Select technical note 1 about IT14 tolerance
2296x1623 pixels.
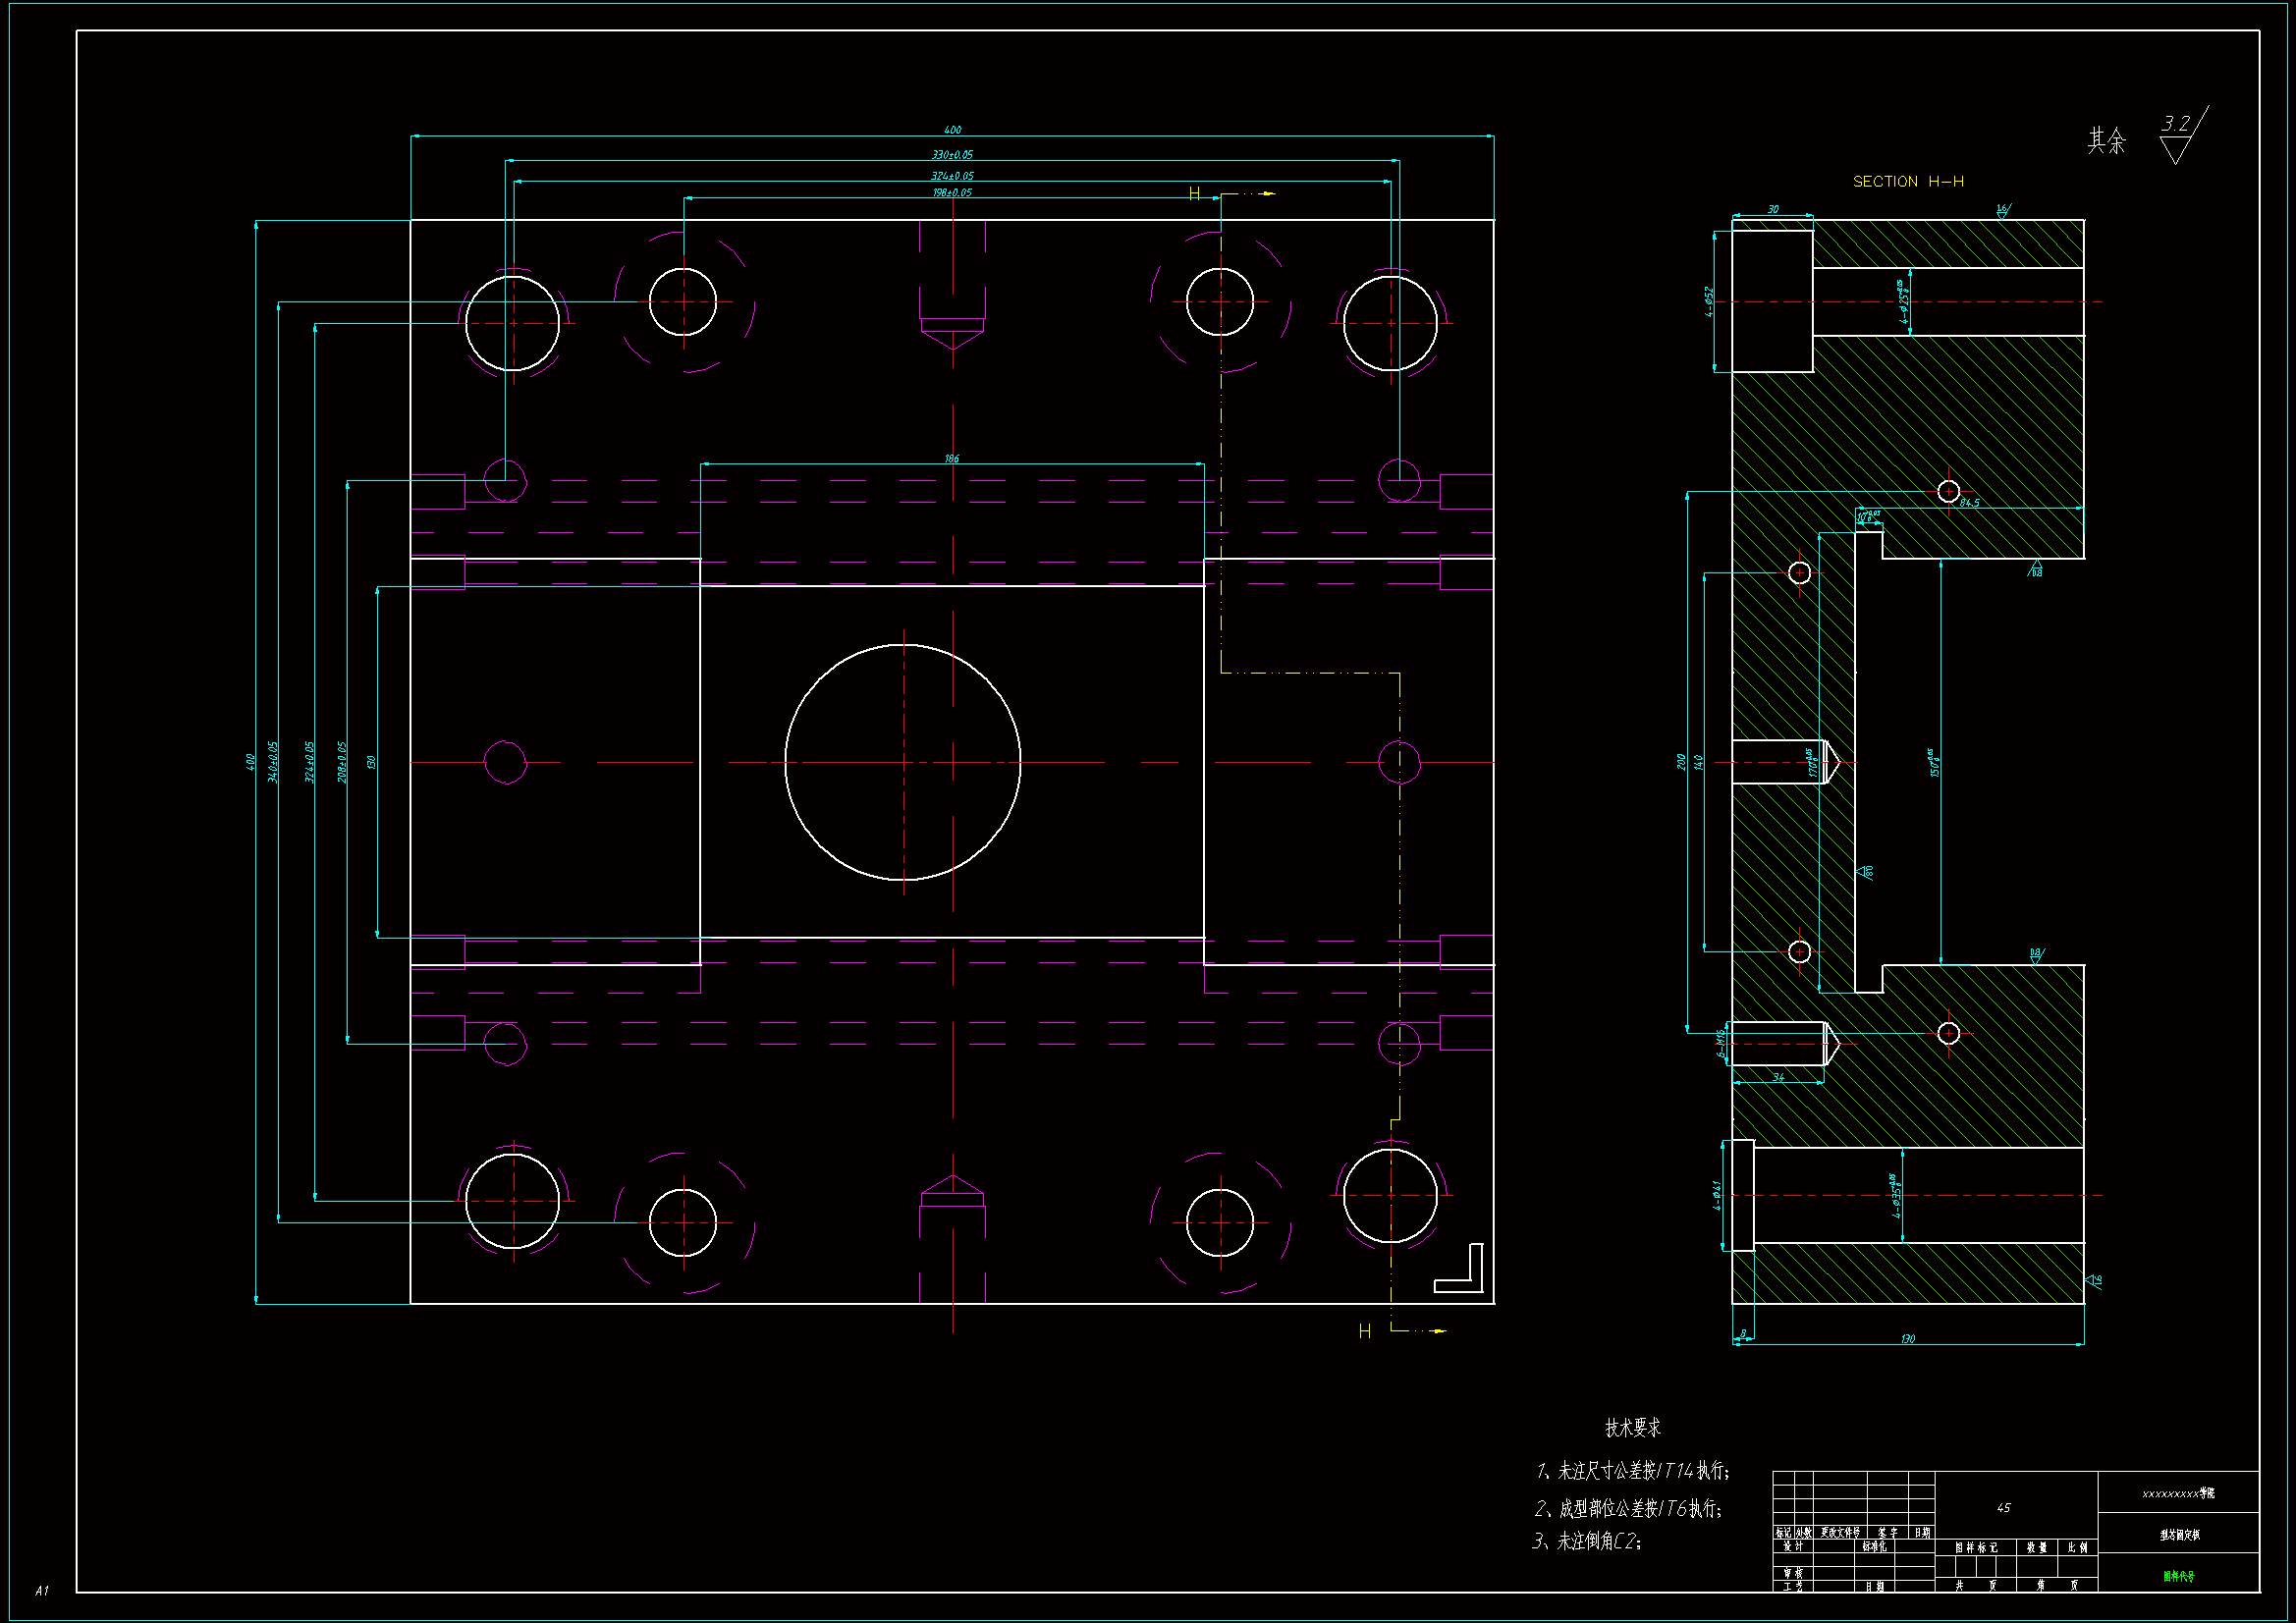[1632, 1470]
